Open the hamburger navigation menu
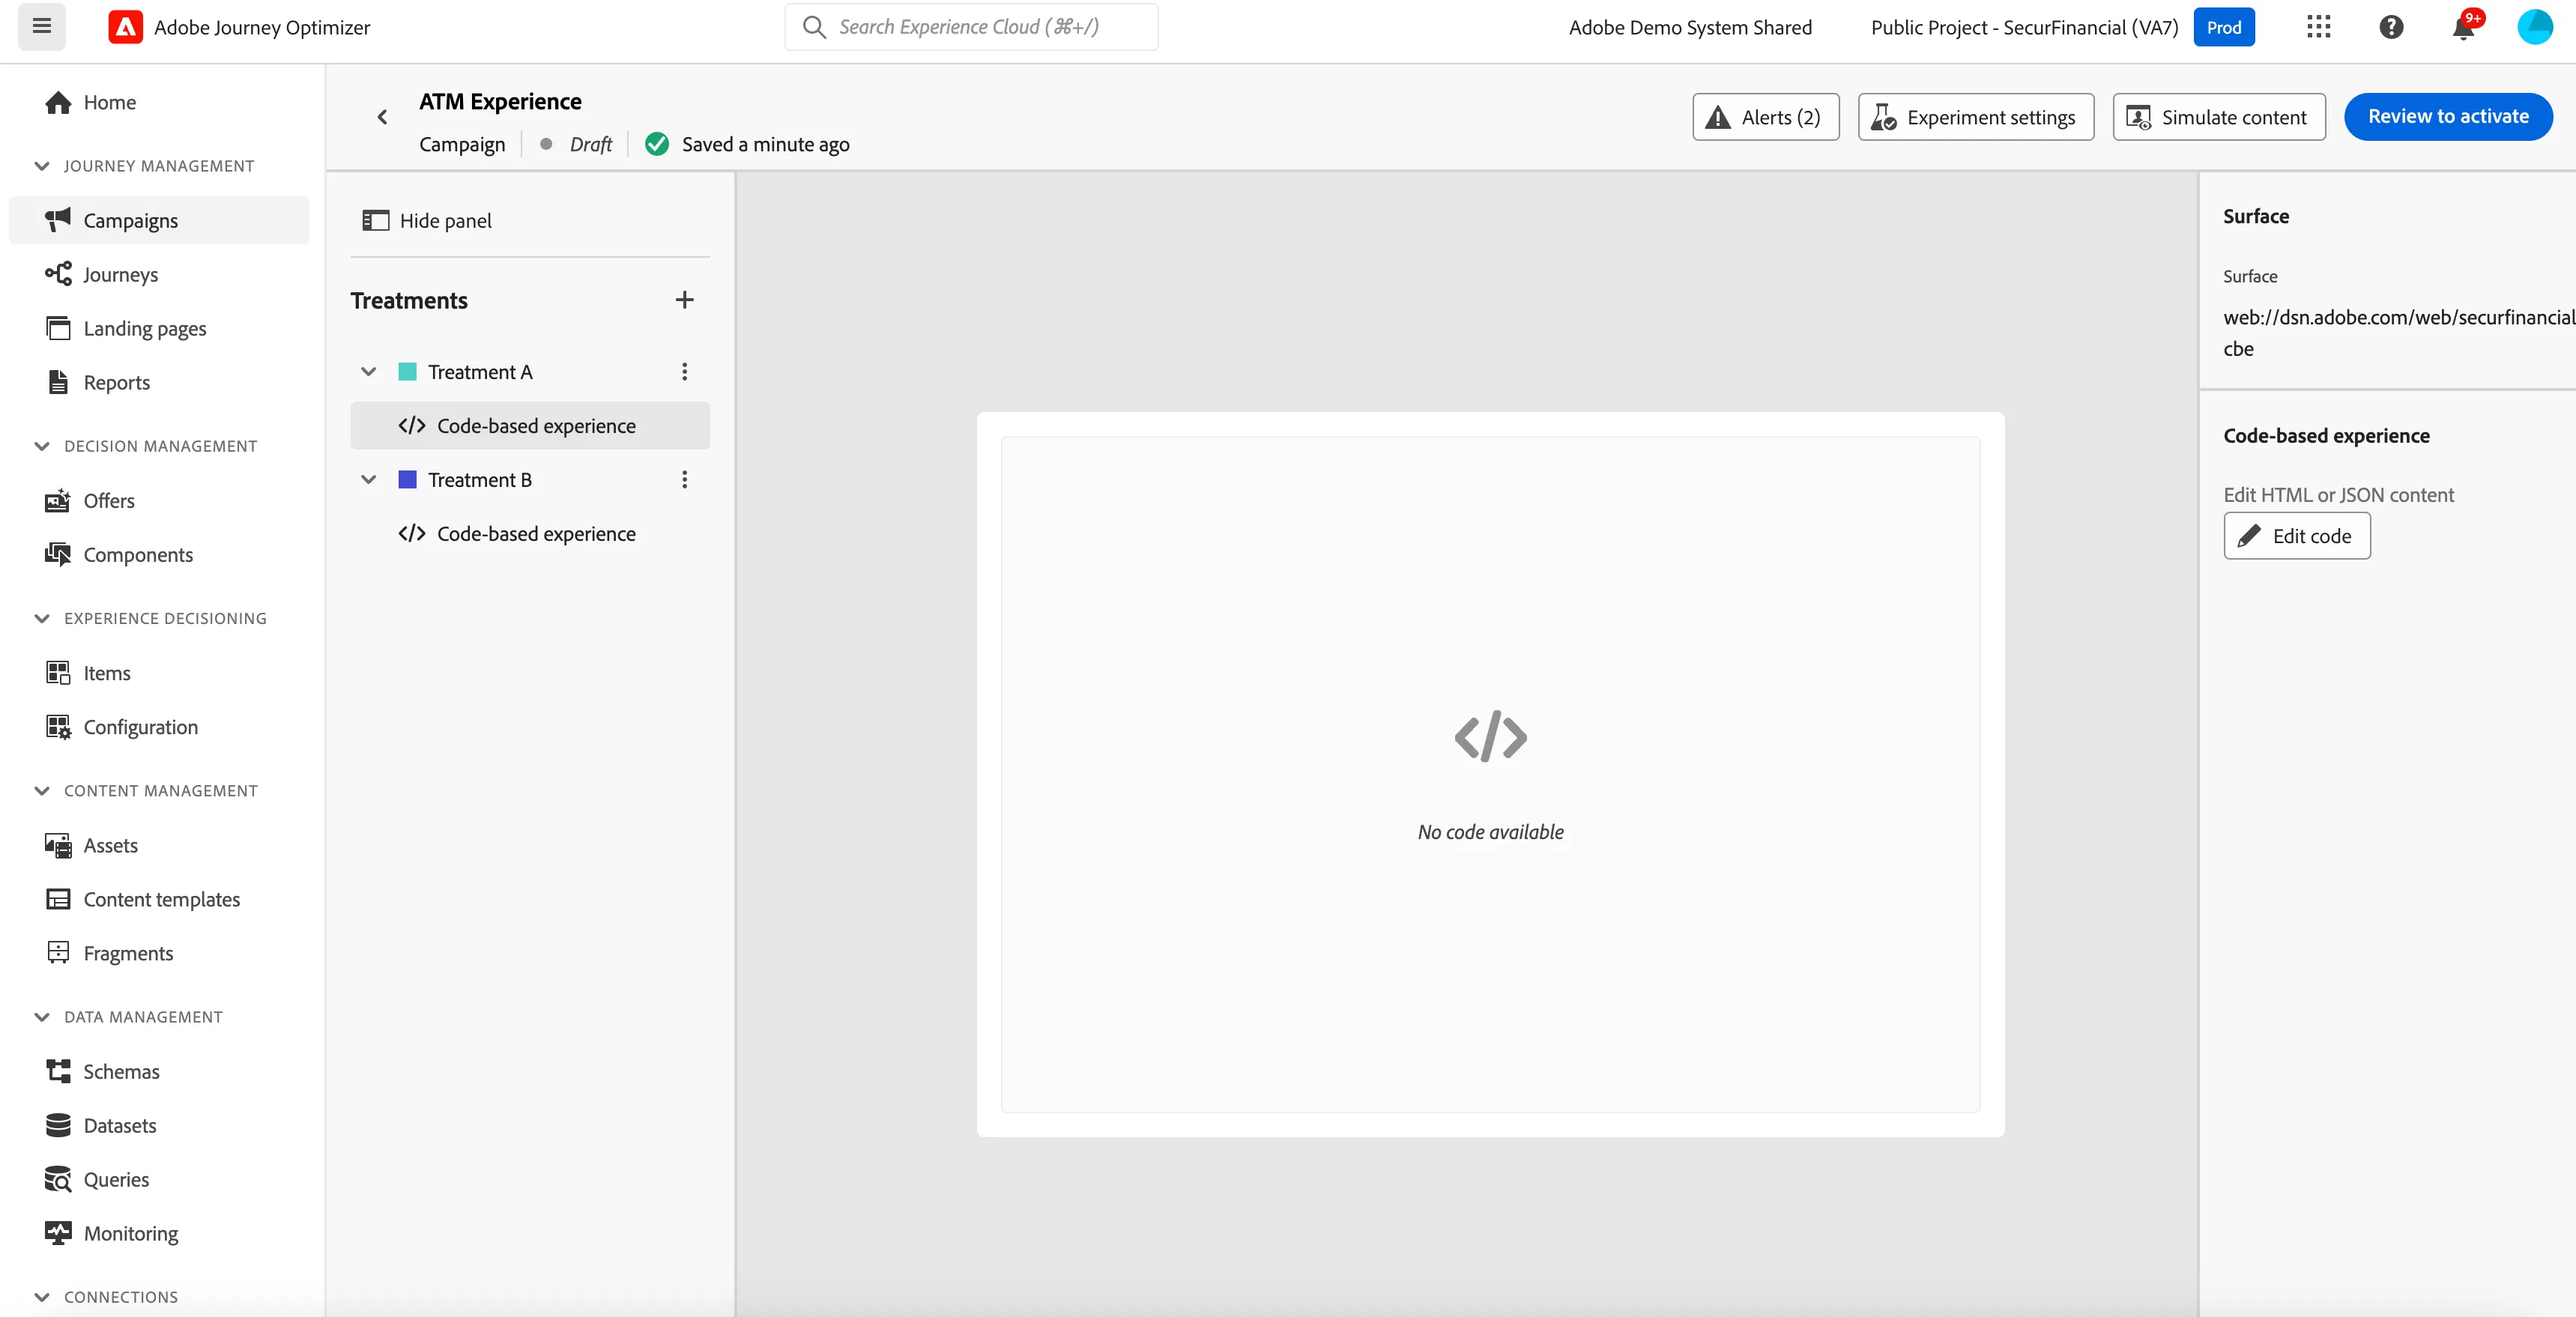The height and width of the screenshot is (1317, 2576). [x=42, y=27]
